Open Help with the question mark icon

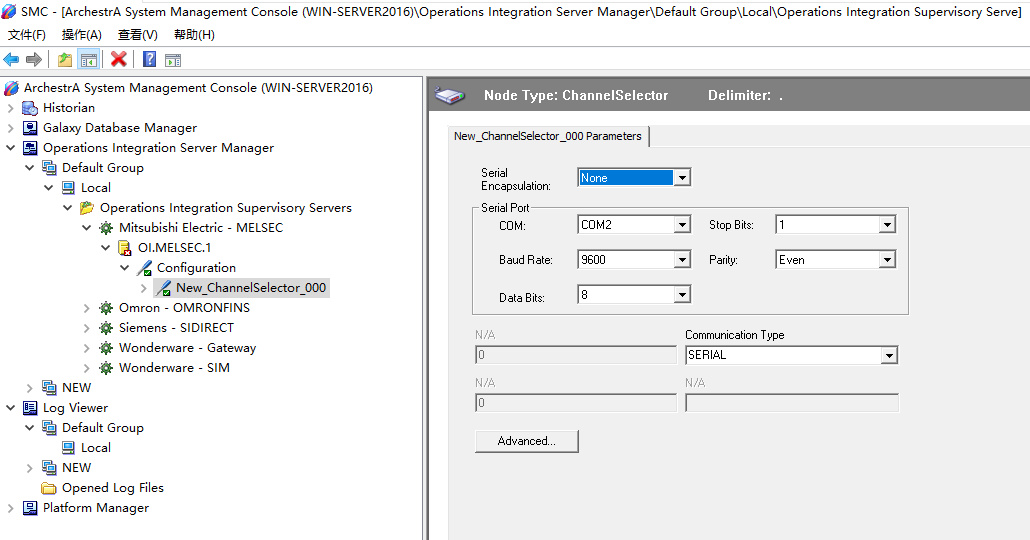pos(149,60)
